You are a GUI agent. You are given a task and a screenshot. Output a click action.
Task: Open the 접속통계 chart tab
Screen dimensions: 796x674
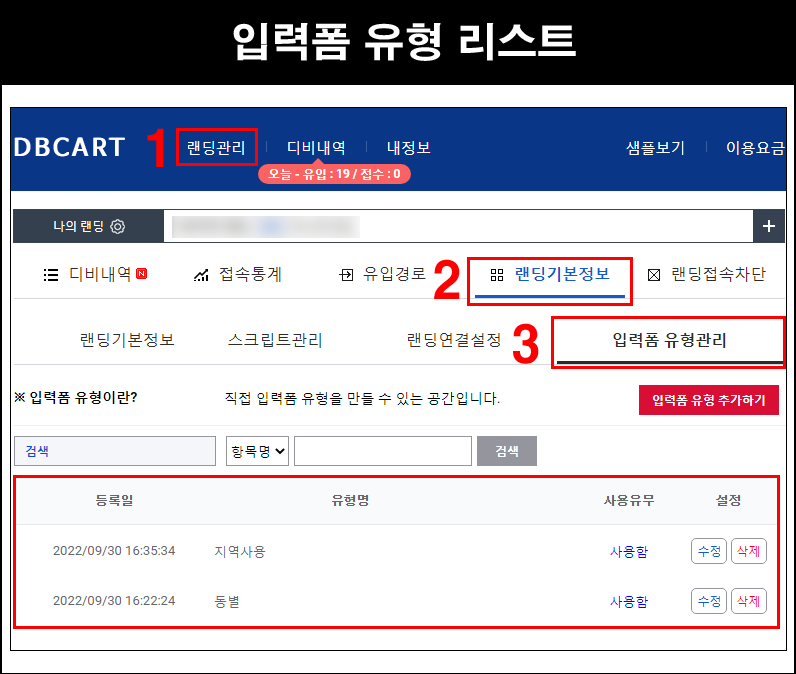point(238,274)
